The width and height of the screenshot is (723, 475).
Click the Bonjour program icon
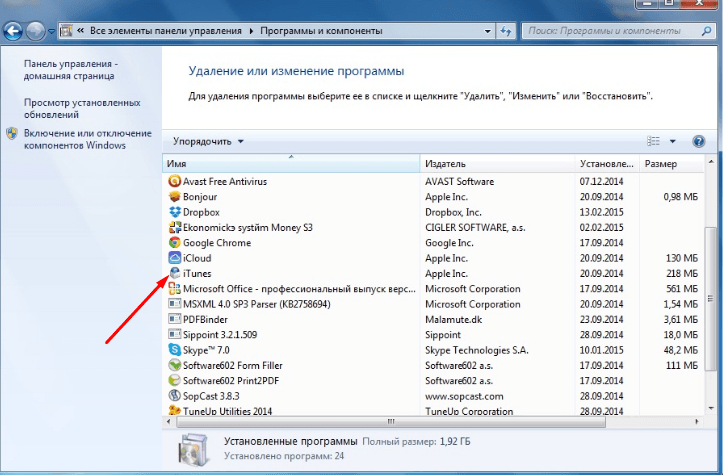click(174, 196)
